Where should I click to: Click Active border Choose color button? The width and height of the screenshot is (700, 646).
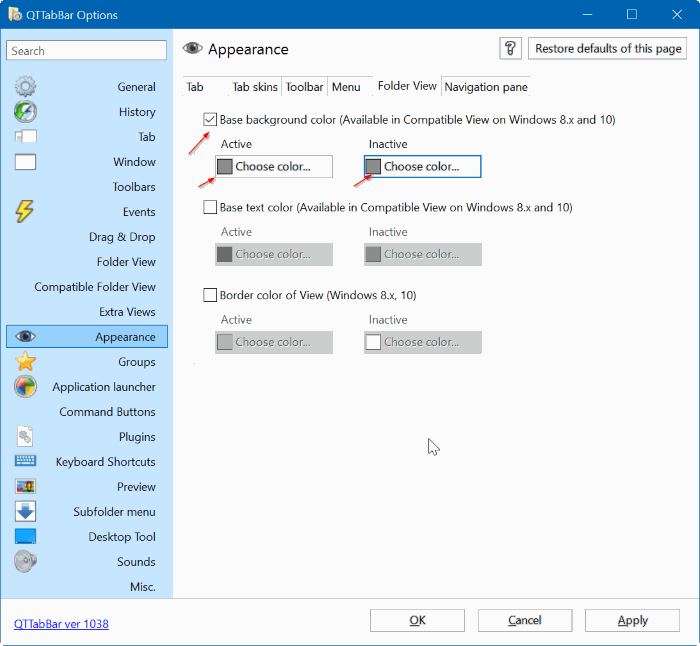point(274,342)
